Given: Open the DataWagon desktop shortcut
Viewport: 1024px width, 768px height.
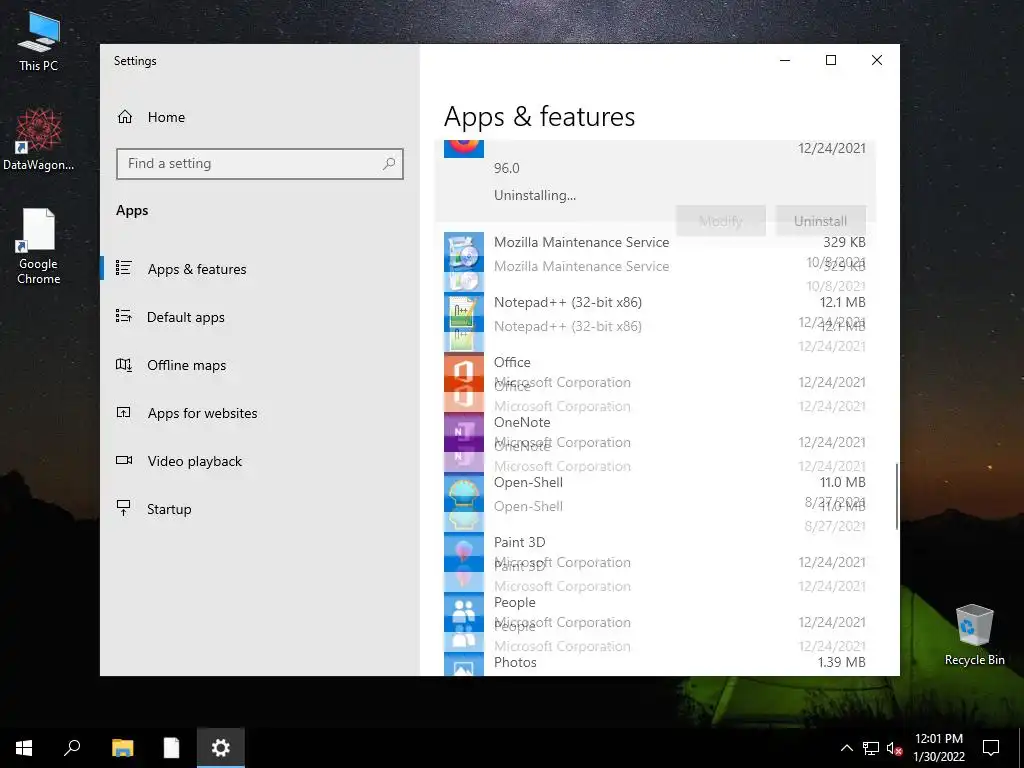Looking at the screenshot, I should click(x=39, y=139).
